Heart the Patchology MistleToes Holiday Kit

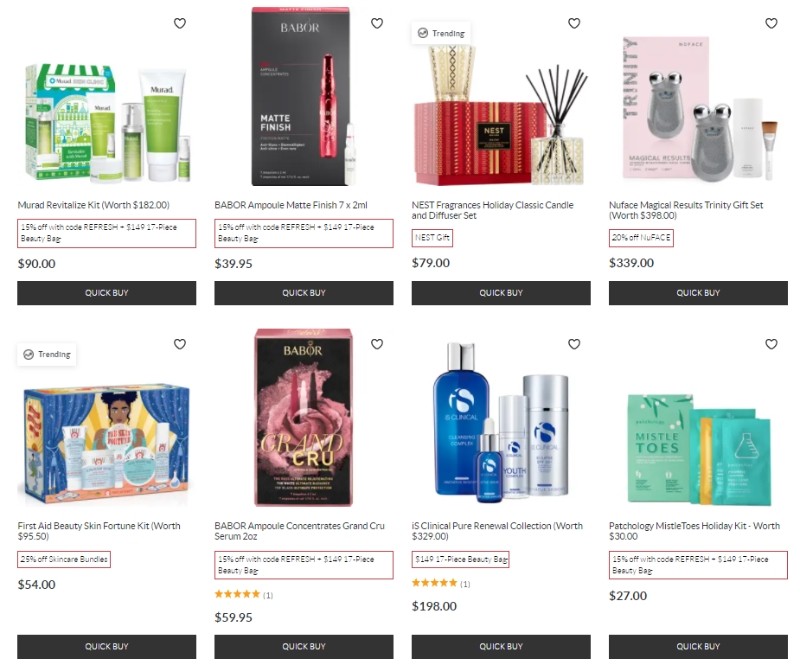click(771, 344)
